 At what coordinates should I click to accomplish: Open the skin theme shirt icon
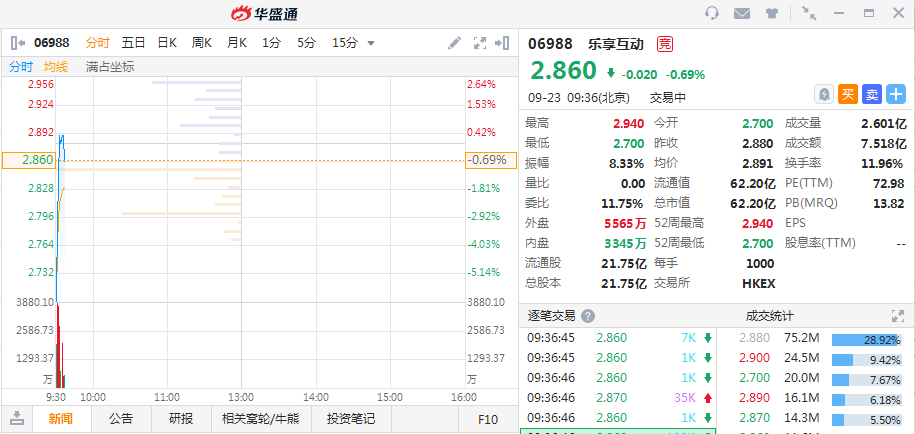pos(772,13)
